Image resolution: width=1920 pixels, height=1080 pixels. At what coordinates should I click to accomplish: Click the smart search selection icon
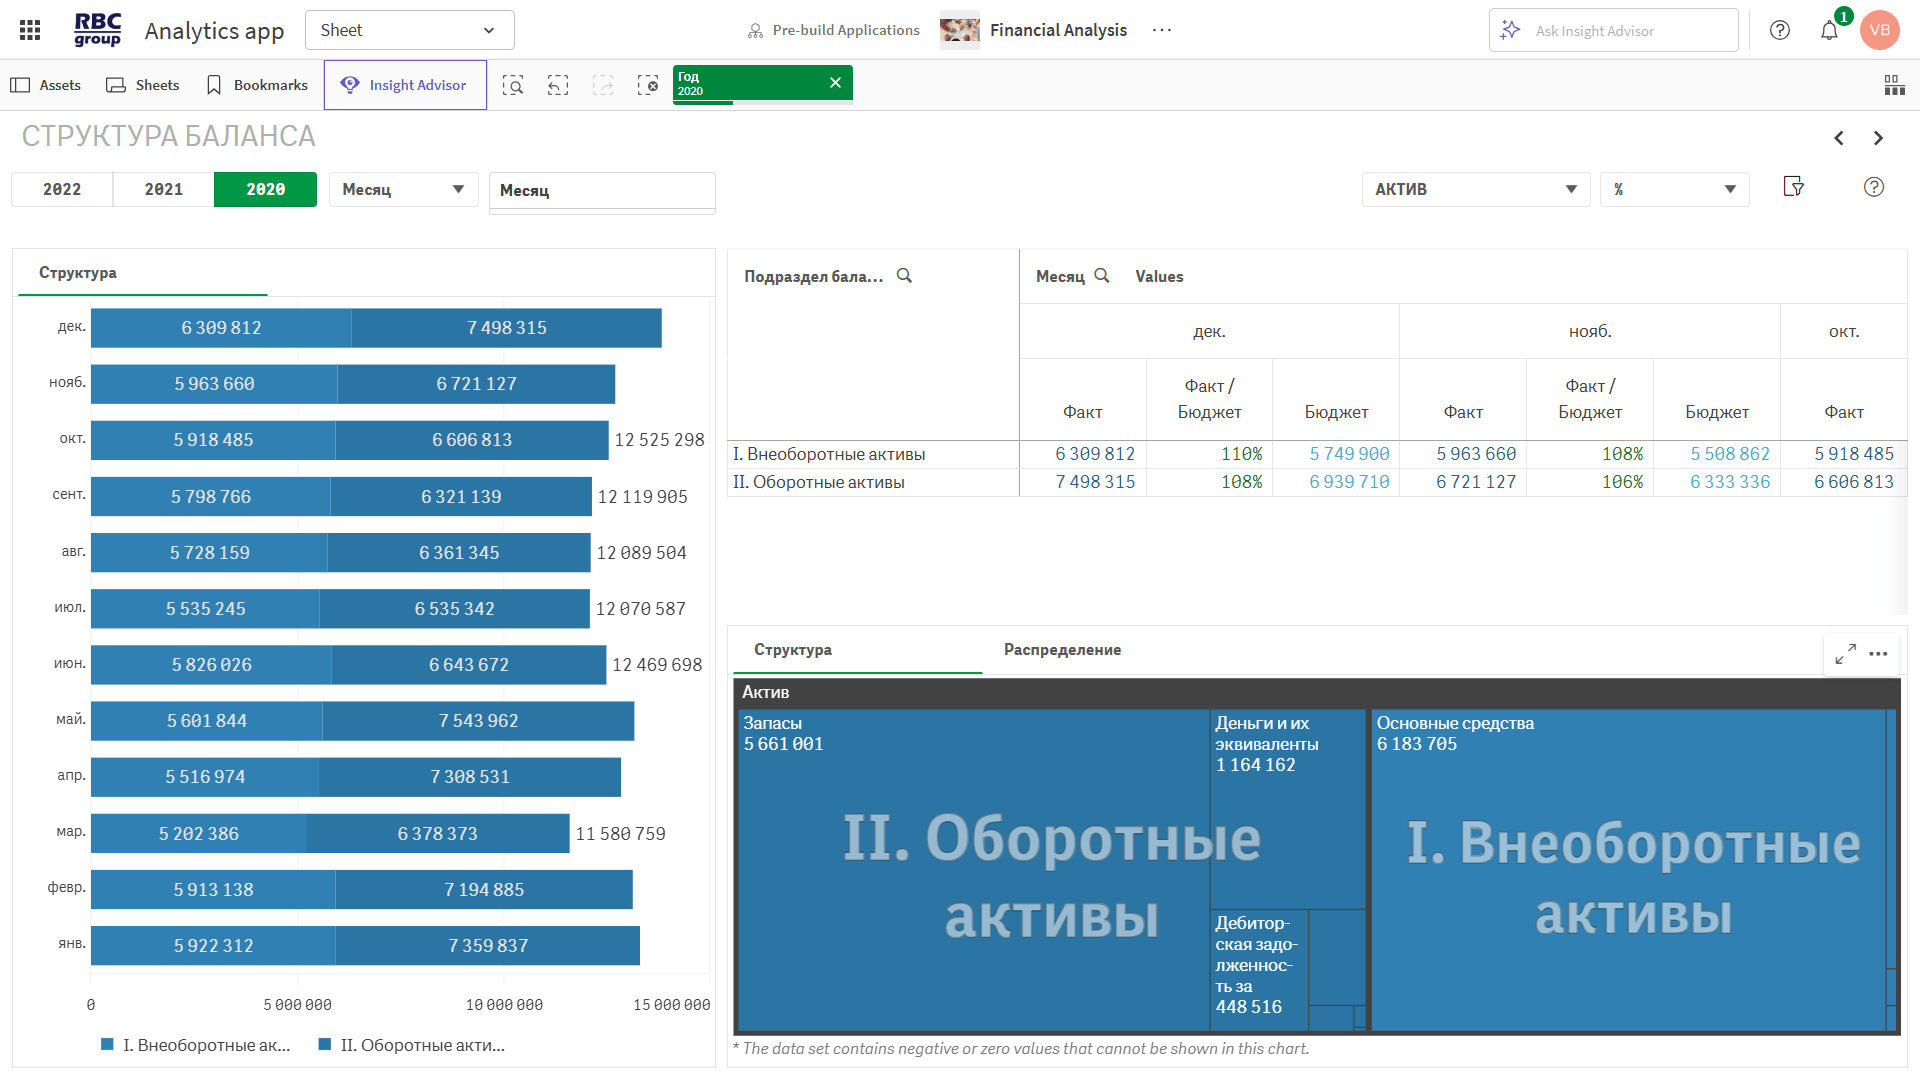pos(513,85)
